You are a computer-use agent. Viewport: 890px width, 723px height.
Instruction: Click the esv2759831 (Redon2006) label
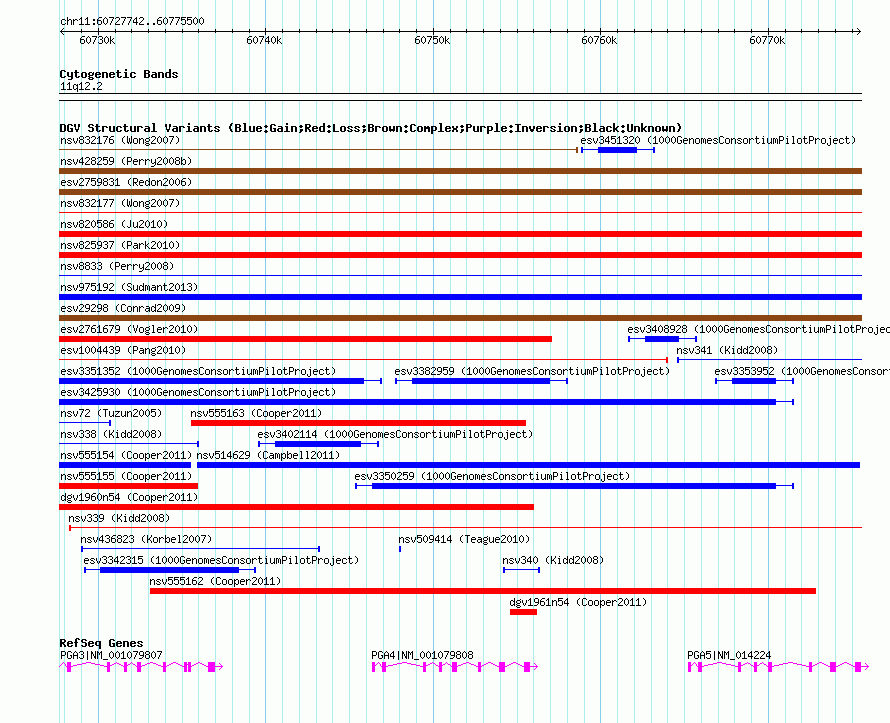click(126, 182)
